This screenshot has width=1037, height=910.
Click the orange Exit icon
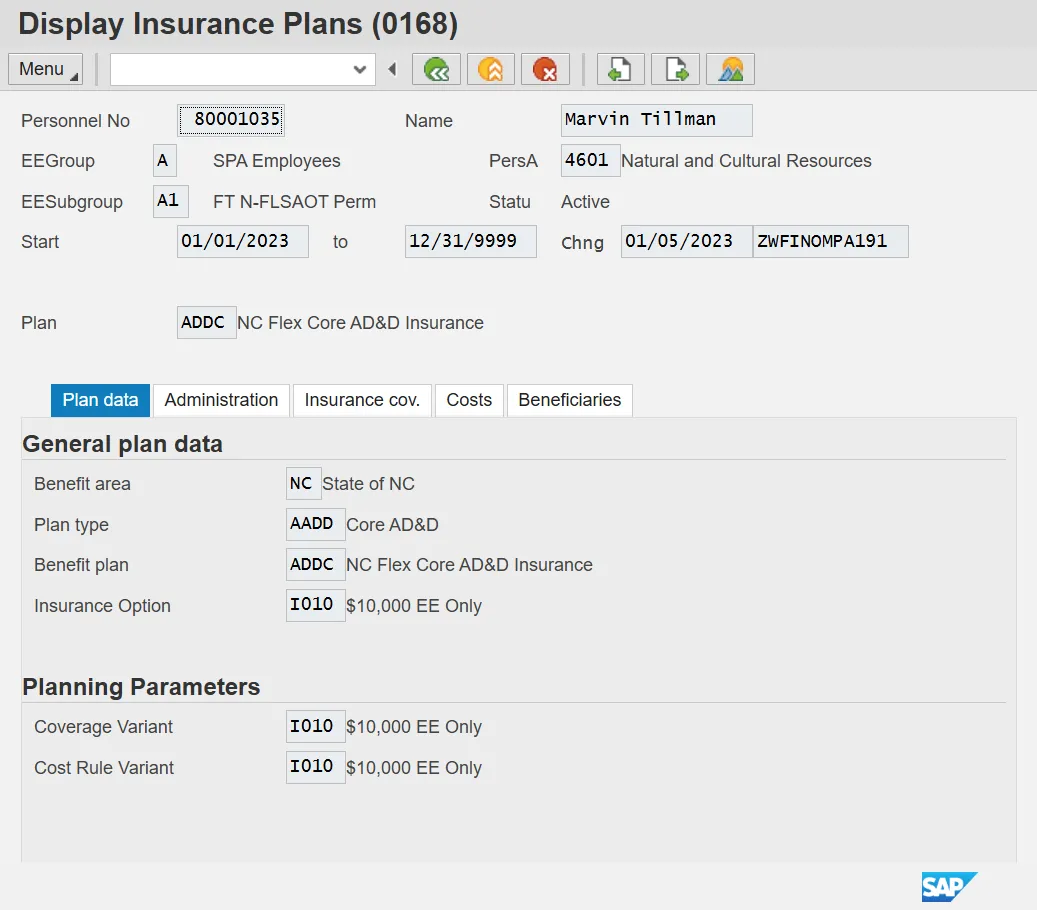coord(491,69)
